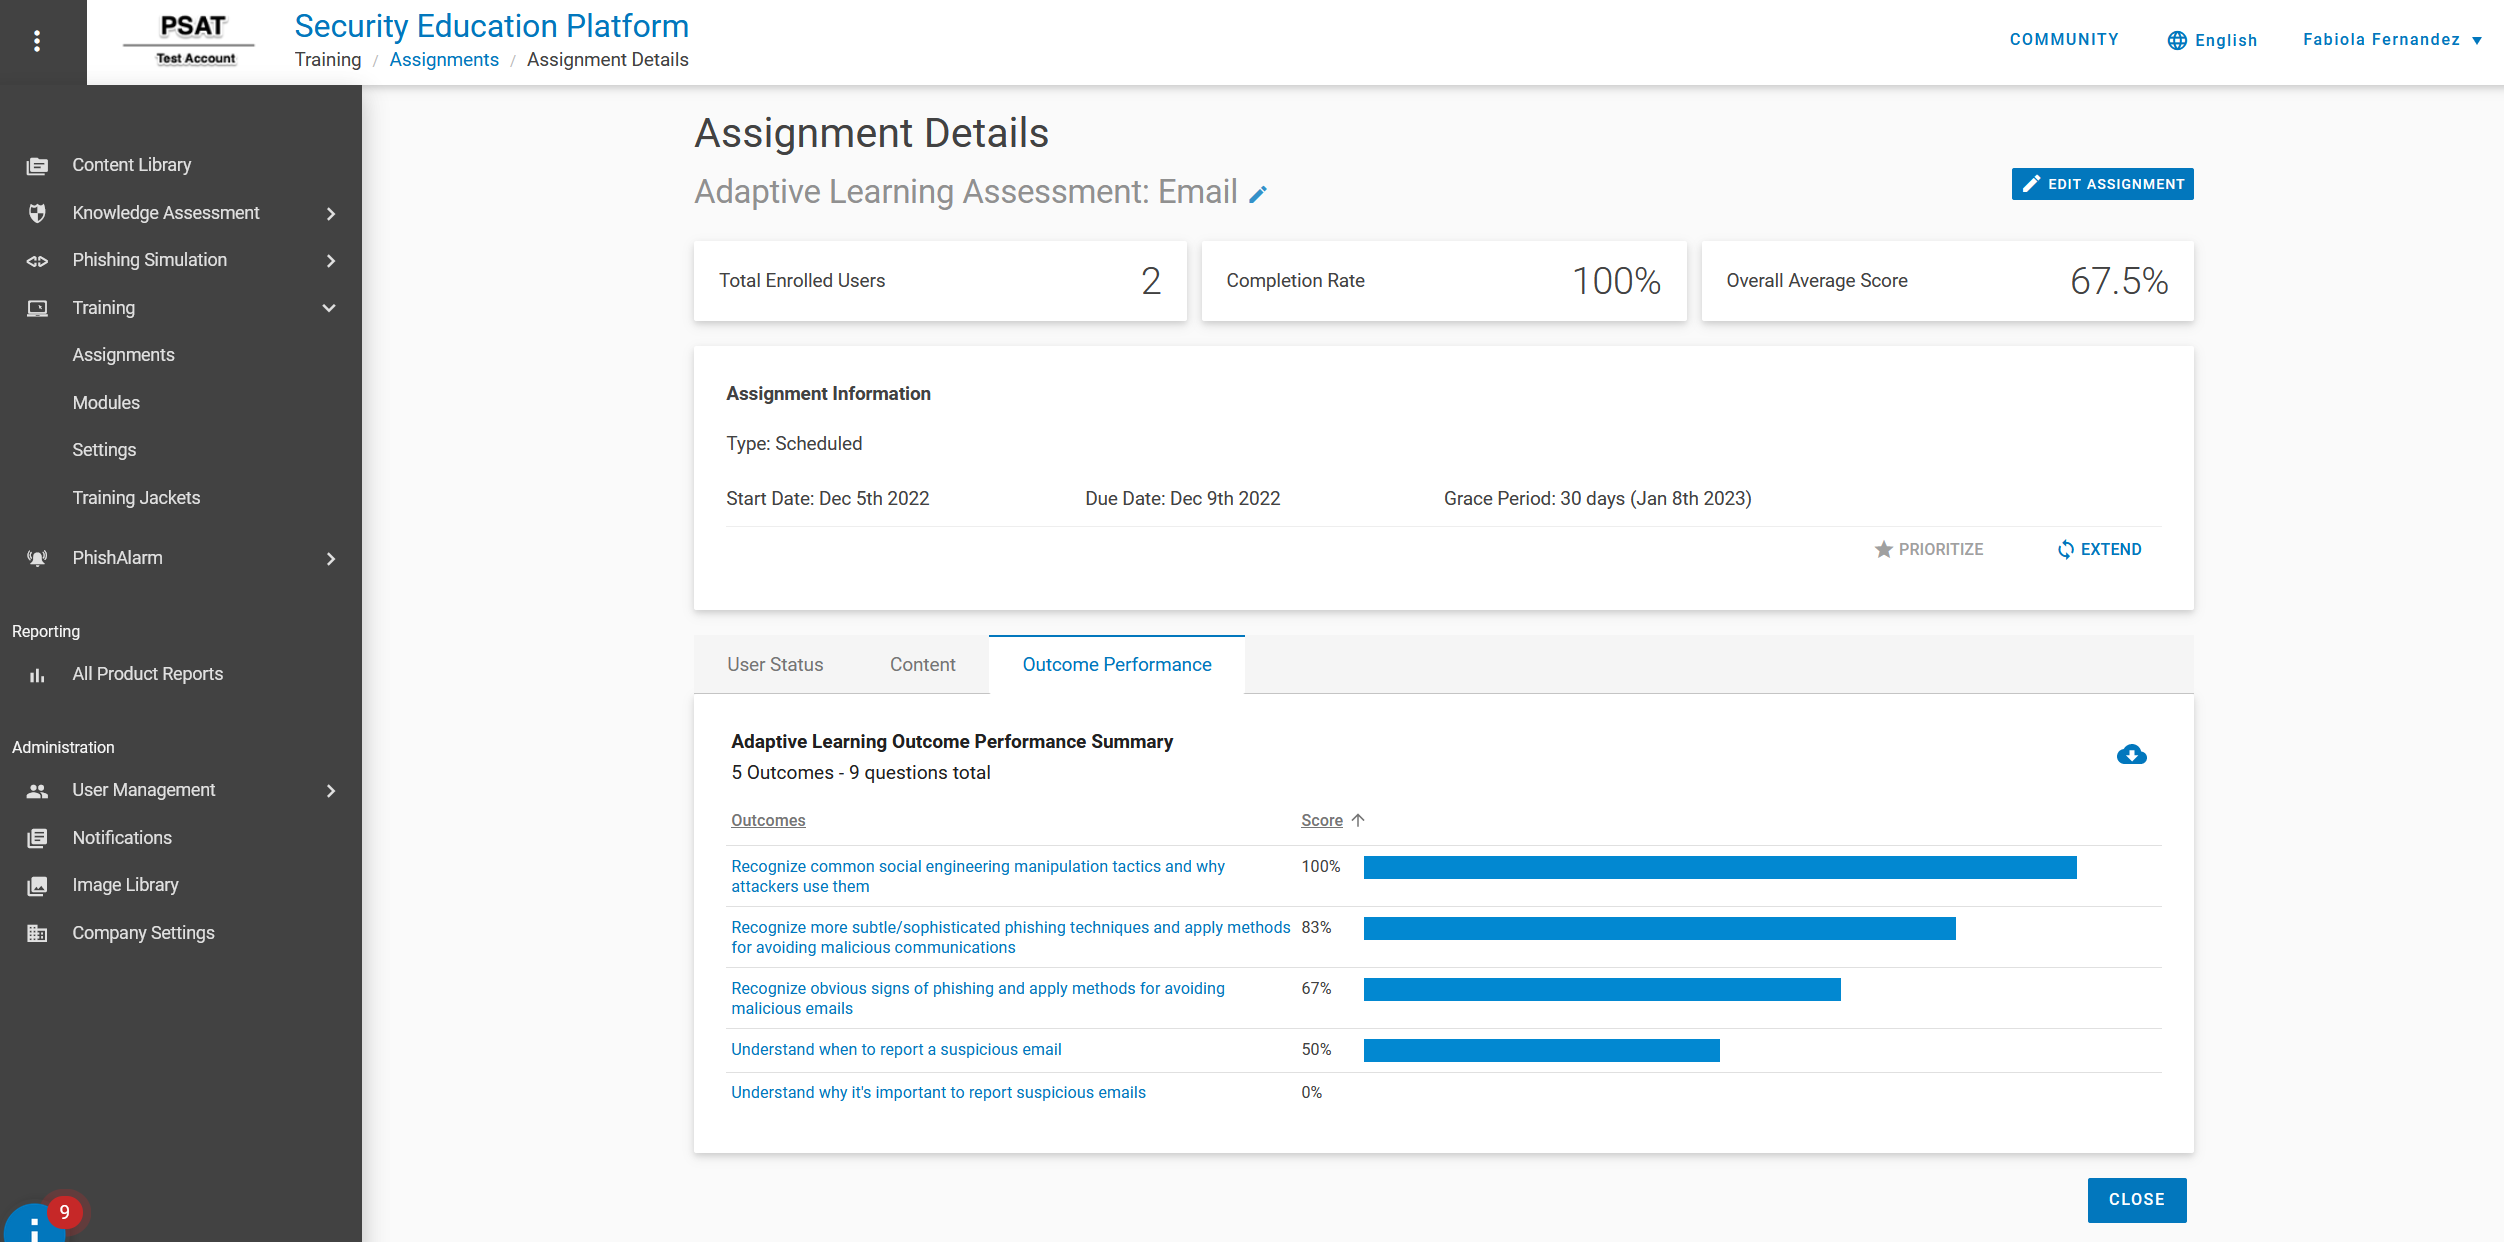Click the Phishing Simulation sidebar arrow icon
The width and height of the screenshot is (2504, 1242).
point(332,259)
